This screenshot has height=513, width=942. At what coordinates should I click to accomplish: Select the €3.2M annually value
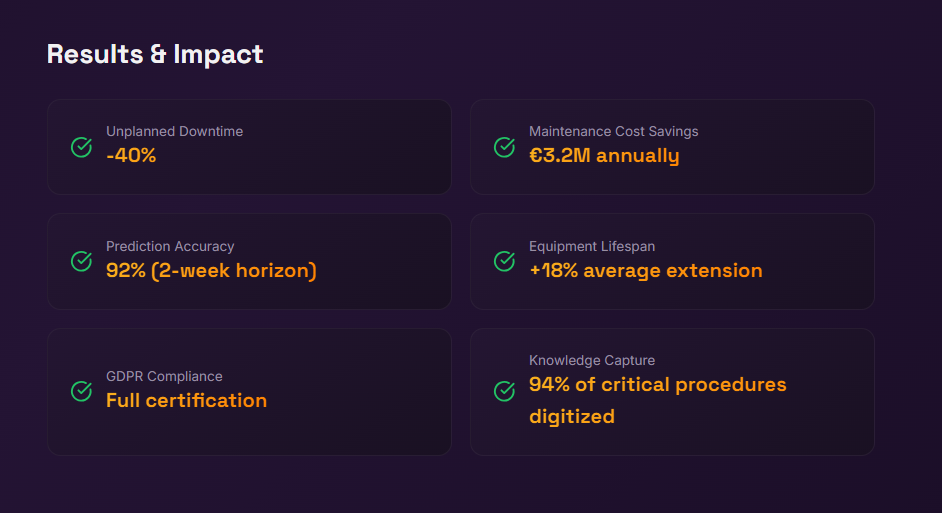(x=604, y=156)
